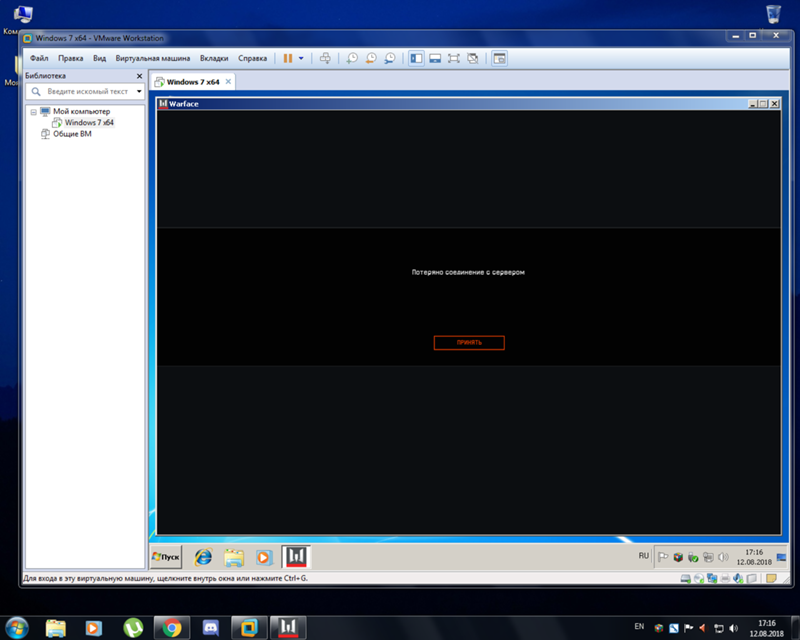Close the Библиотека panel
The height and width of the screenshot is (640, 800).
click(x=139, y=76)
